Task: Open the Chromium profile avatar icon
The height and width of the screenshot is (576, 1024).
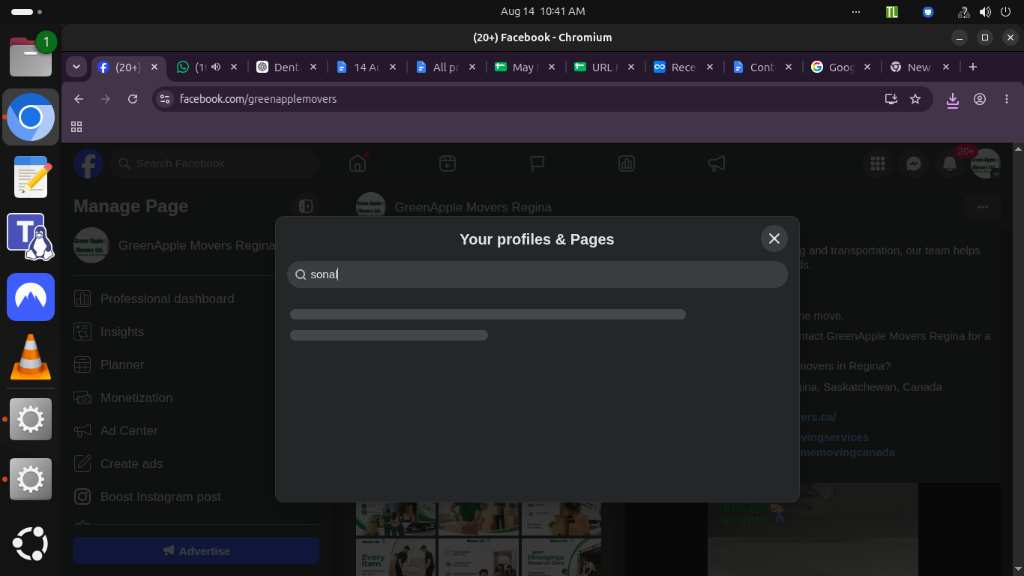Action: tap(980, 99)
